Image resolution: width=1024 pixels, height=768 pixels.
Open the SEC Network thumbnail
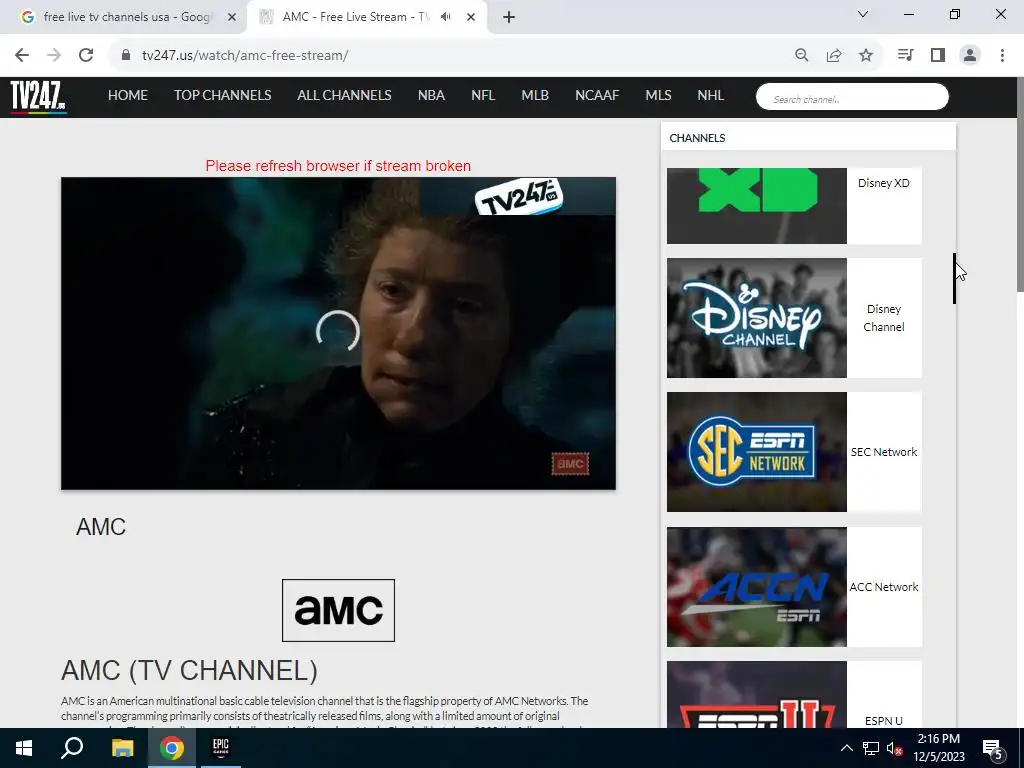pos(757,452)
